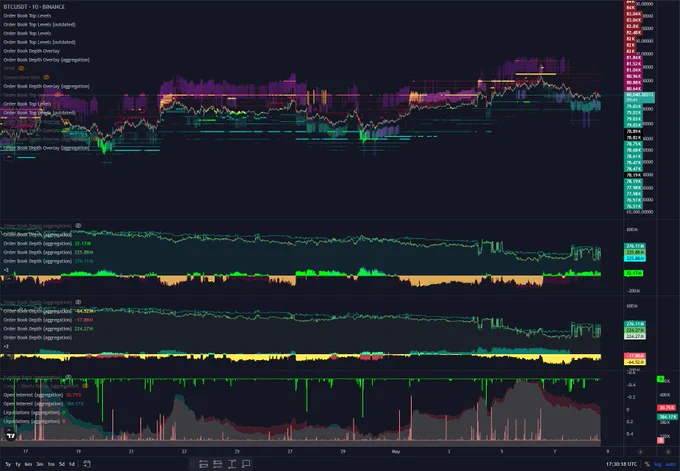680x471 pixels.
Task: Show the hidden VPVR indicator
Action: pos(21,69)
